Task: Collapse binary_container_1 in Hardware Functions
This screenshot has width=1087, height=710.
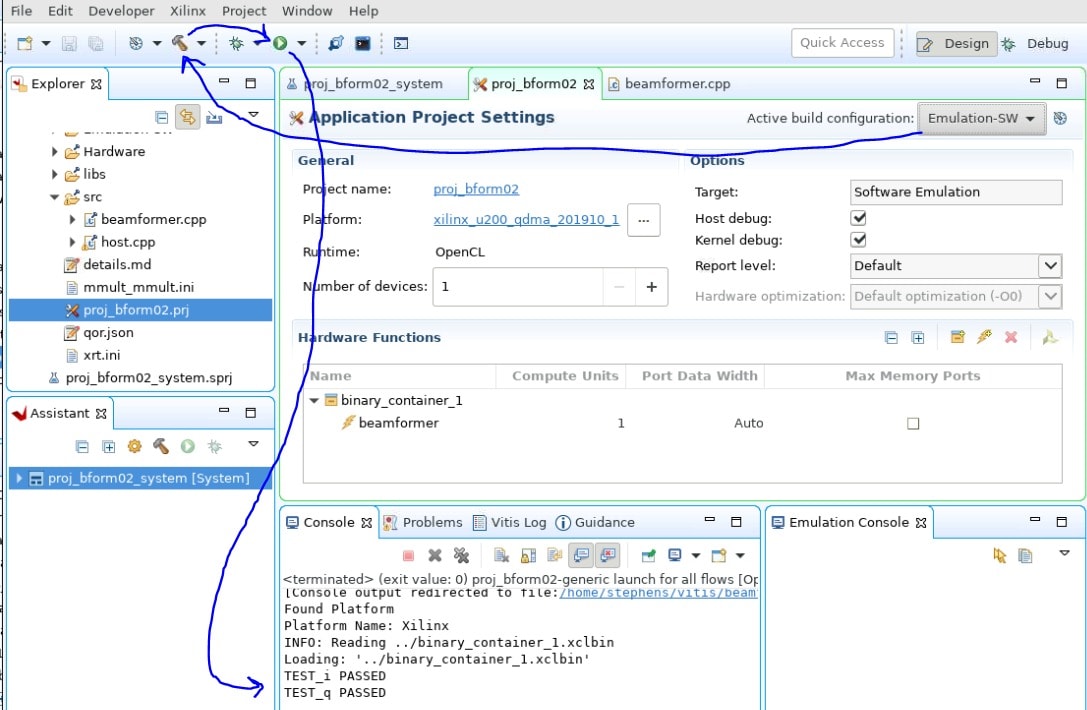Action: 314,400
